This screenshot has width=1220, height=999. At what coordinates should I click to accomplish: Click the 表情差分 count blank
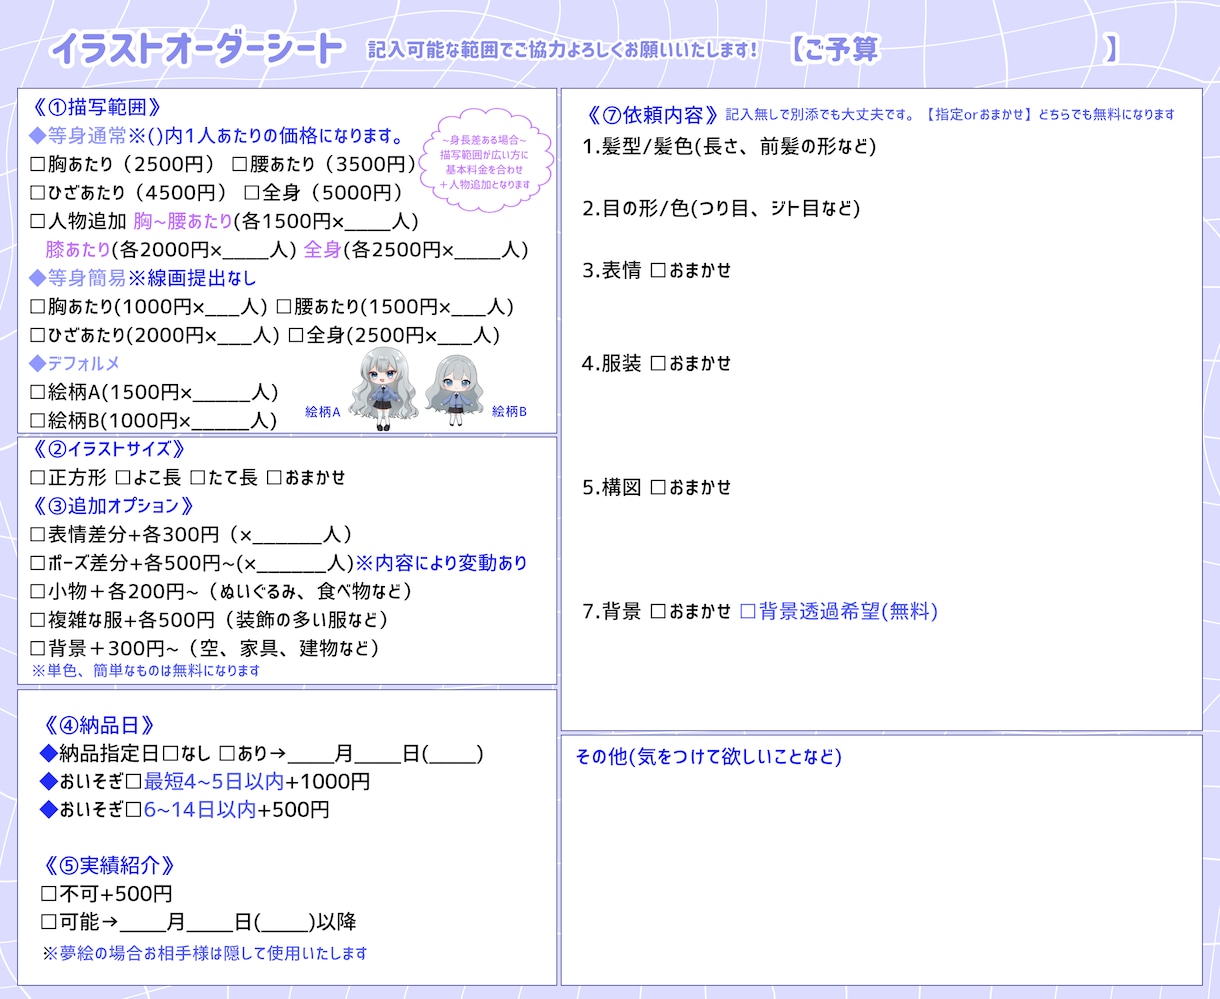288,535
